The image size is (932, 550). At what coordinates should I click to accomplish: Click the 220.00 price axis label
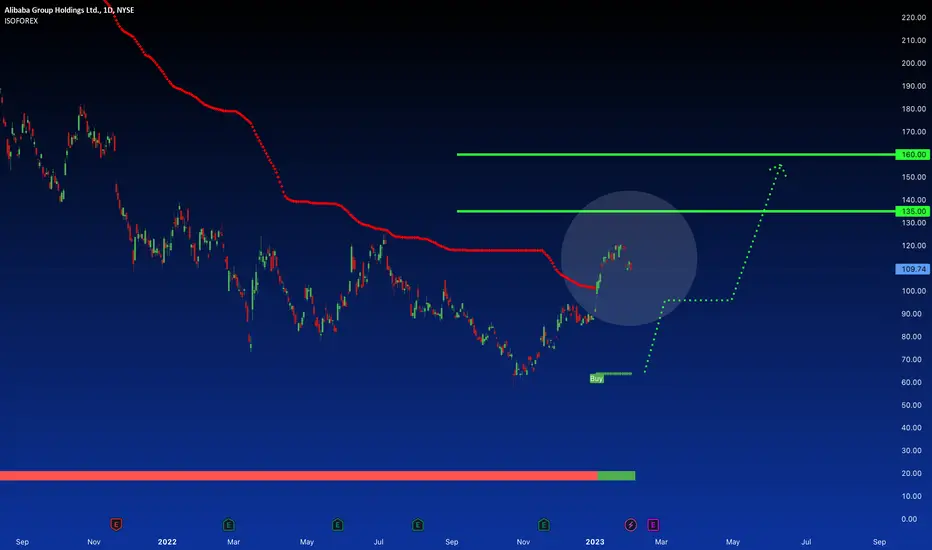[914, 18]
